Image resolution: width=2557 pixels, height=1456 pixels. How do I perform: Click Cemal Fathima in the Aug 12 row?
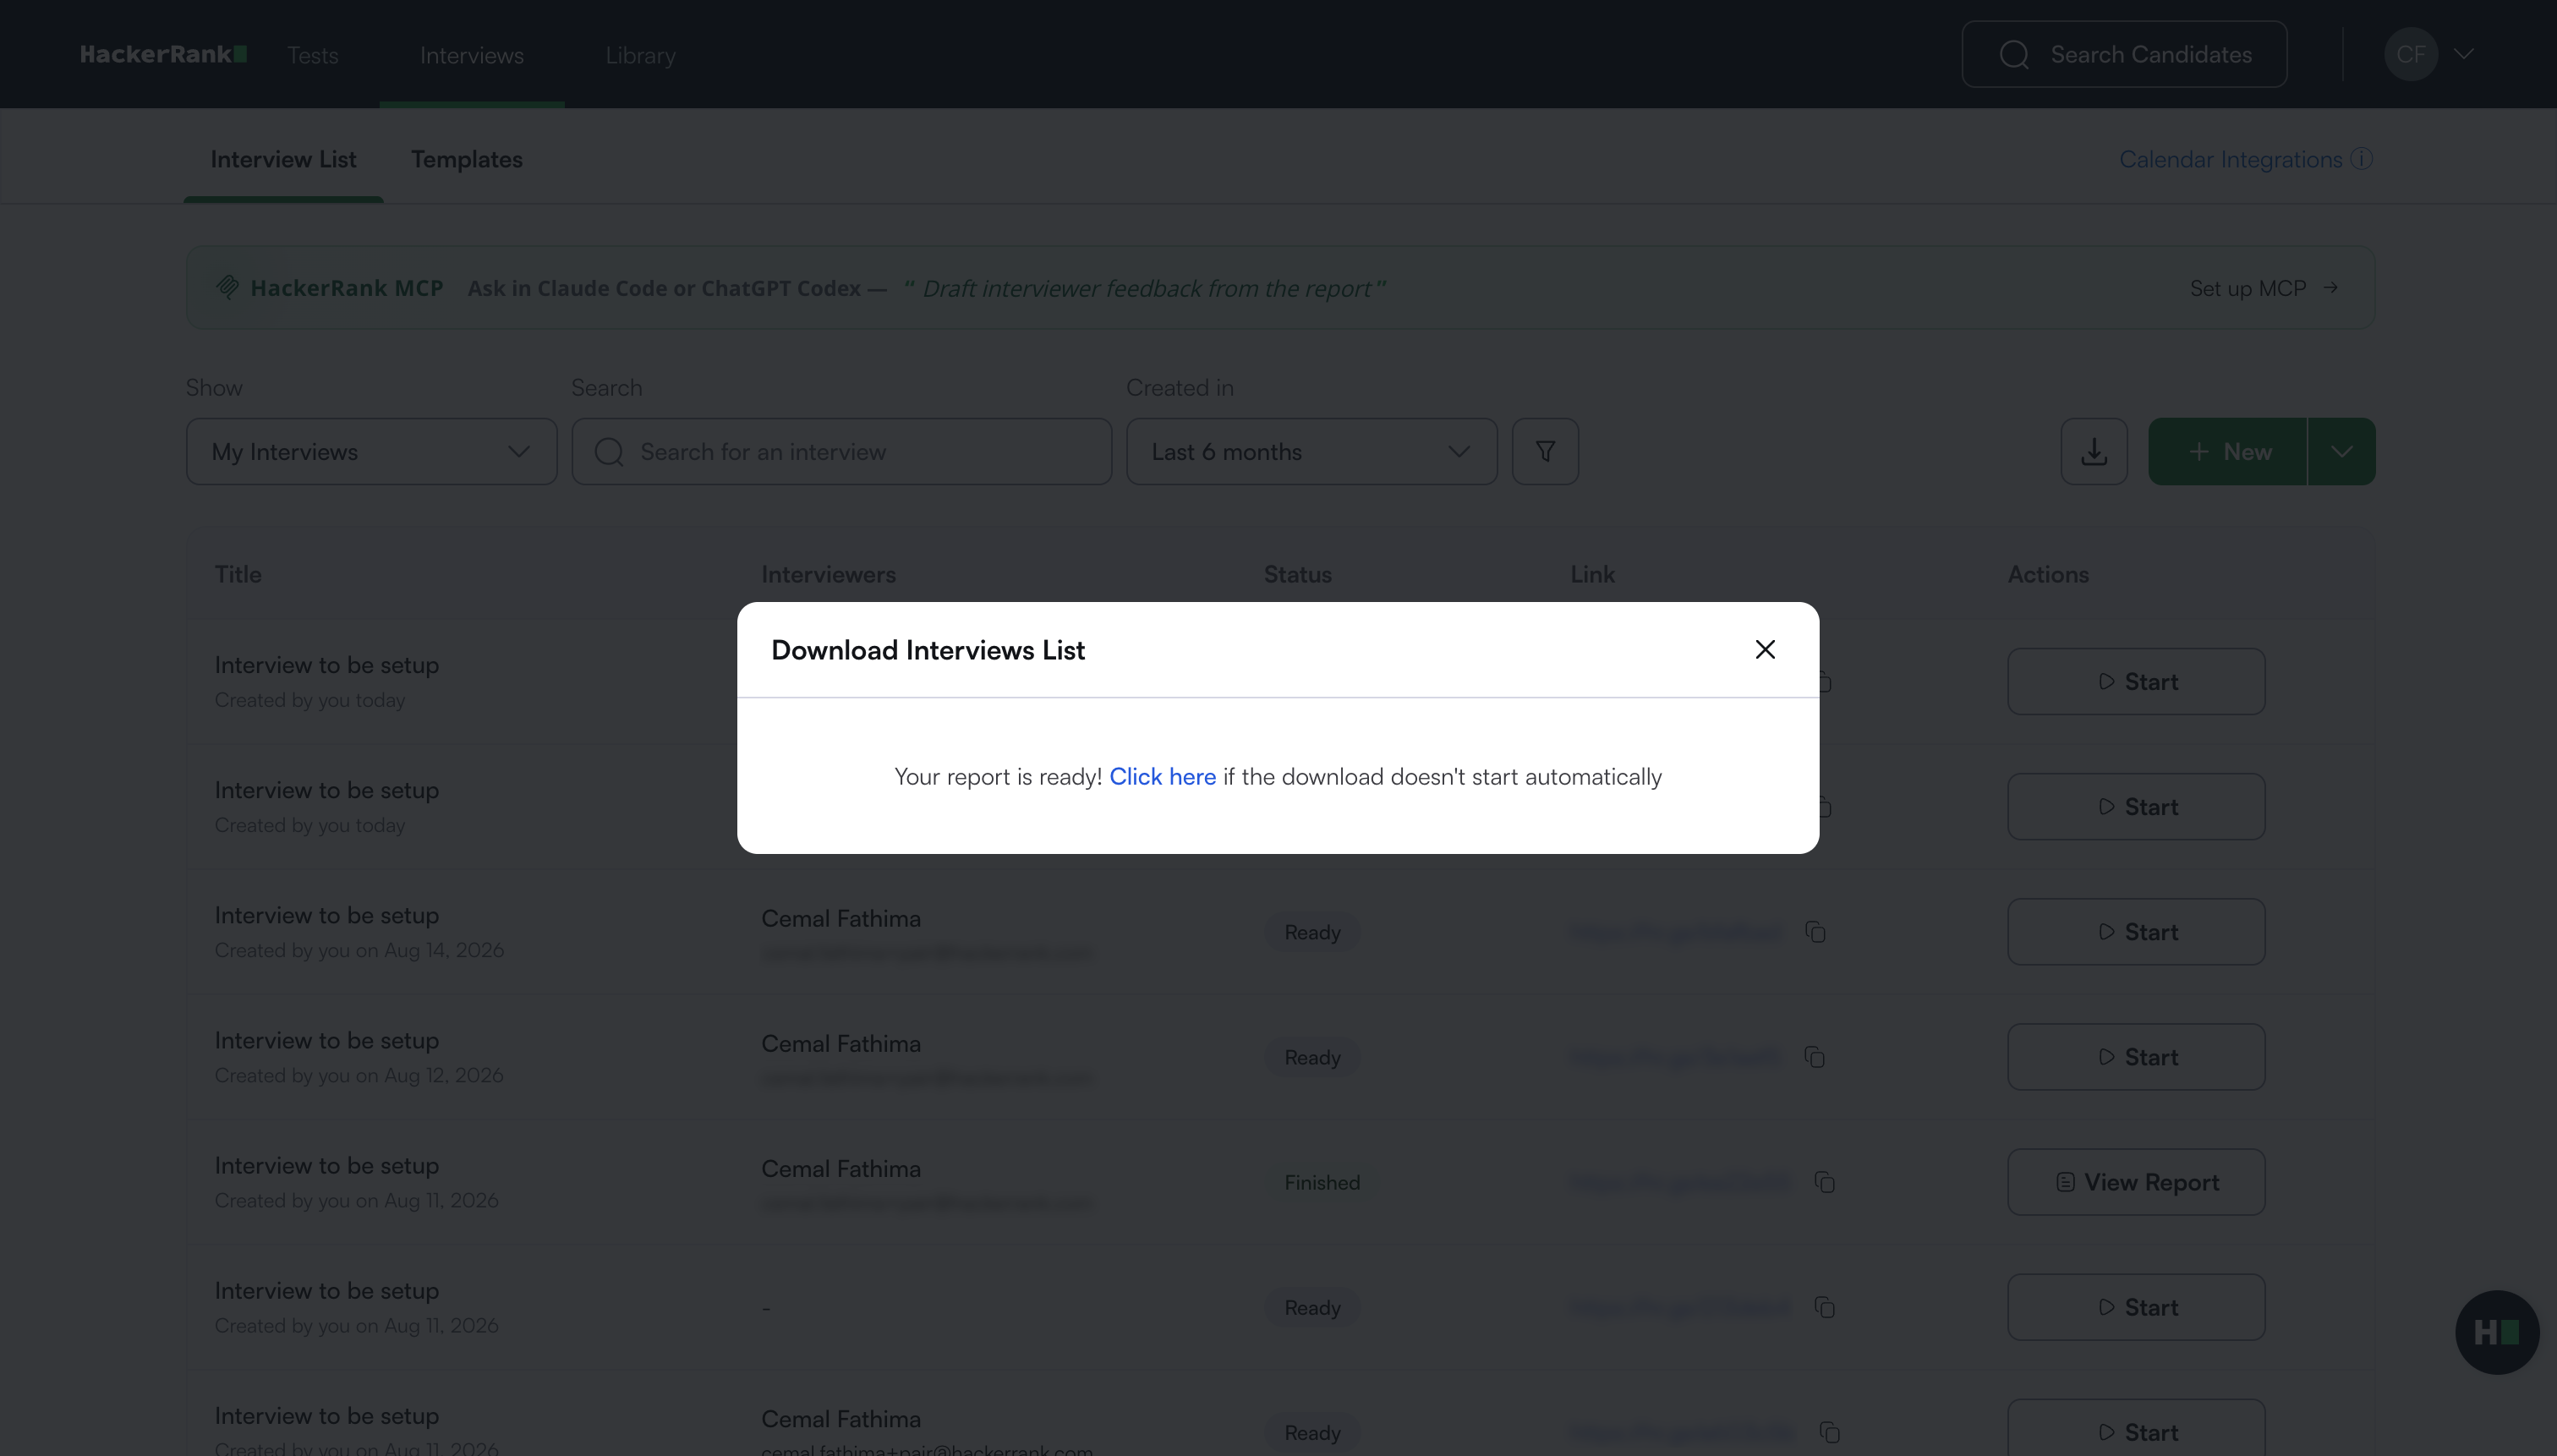click(841, 1043)
